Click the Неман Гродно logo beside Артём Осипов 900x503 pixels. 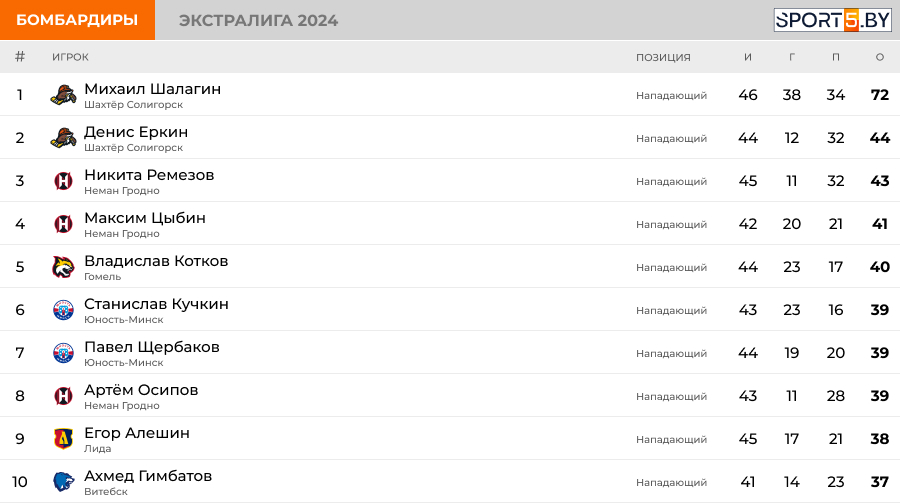click(63, 396)
